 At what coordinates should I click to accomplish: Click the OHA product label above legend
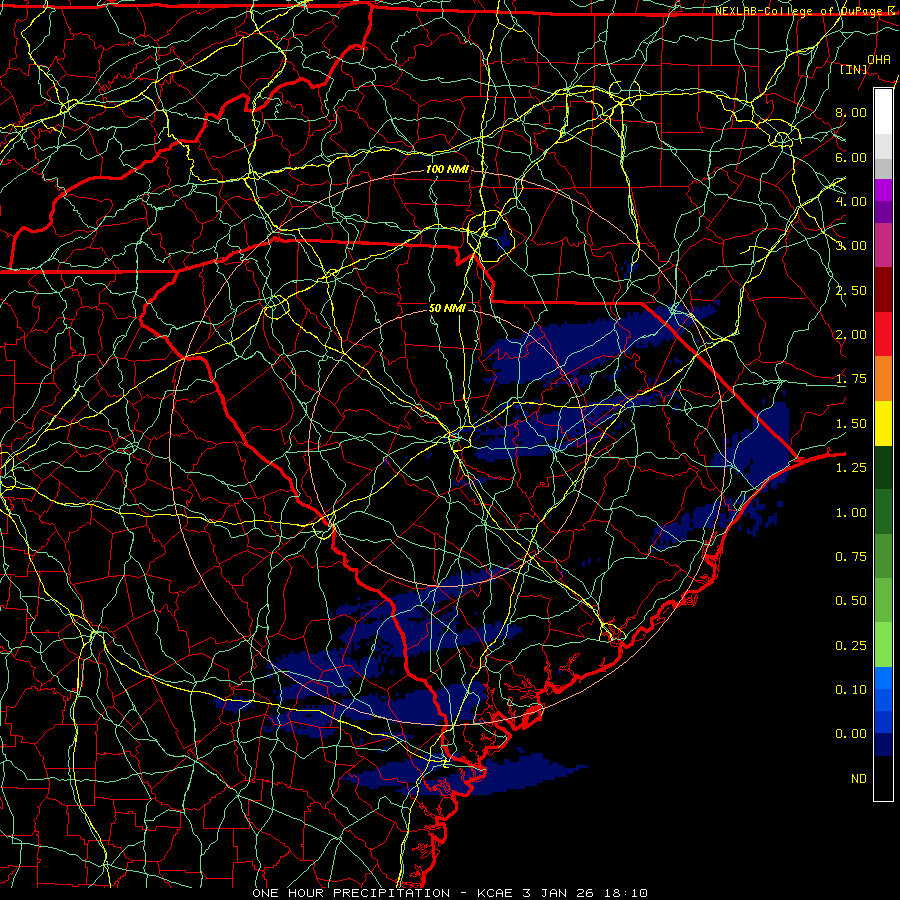click(x=879, y=59)
